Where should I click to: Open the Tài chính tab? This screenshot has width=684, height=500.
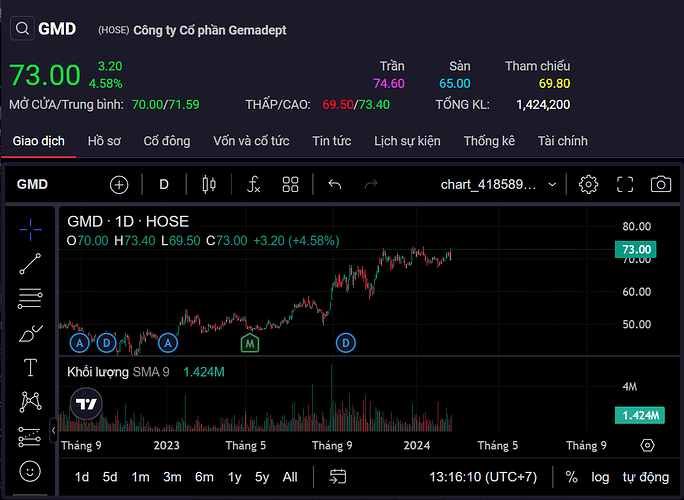(562, 141)
